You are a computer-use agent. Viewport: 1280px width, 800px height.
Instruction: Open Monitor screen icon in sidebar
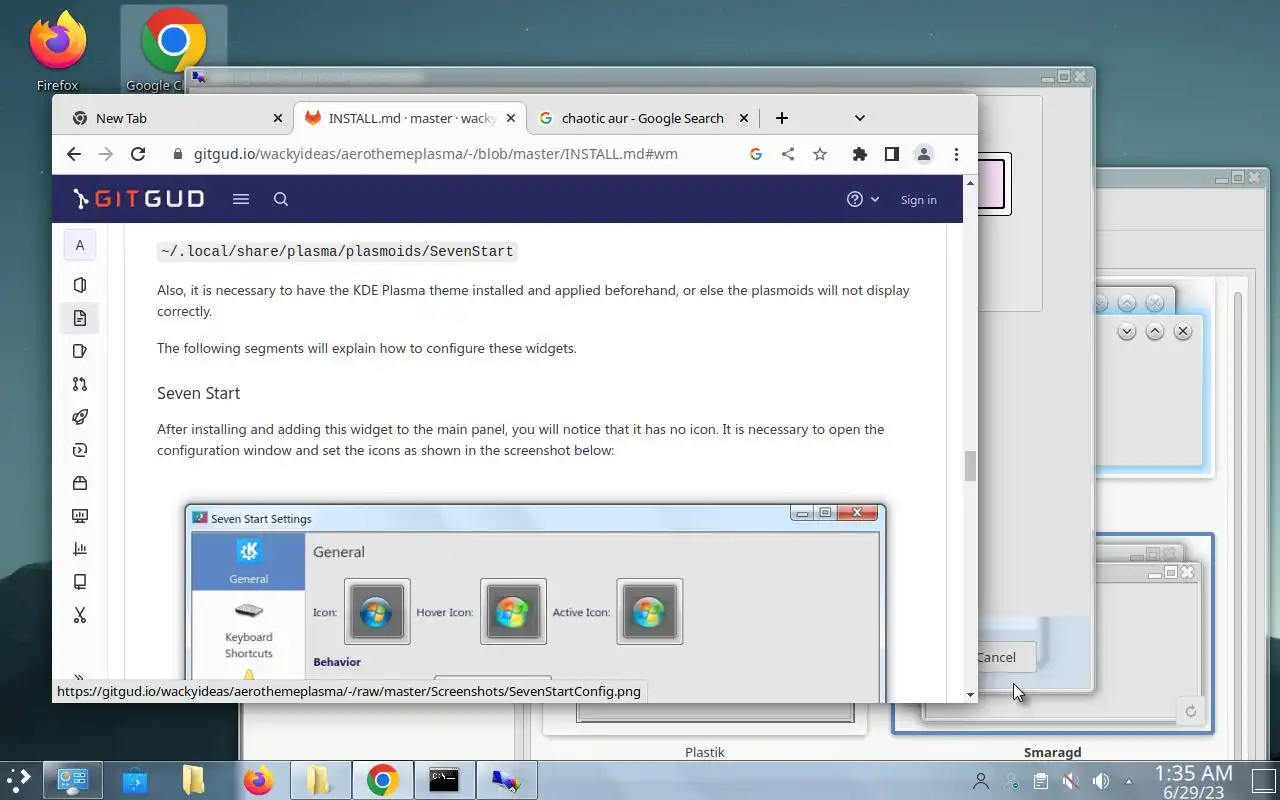(x=80, y=516)
